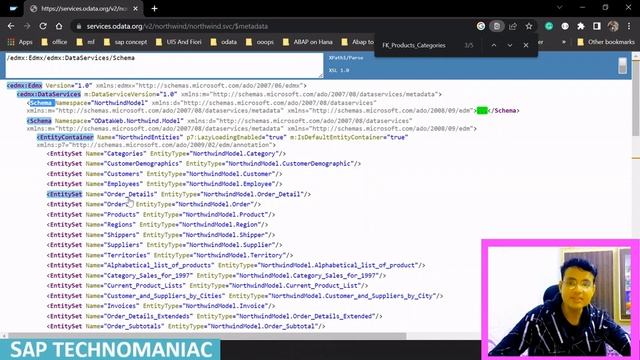Open the ml bookmarks folder
Image resolution: width=640 pixels, height=360 pixels.
(x=86, y=42)
